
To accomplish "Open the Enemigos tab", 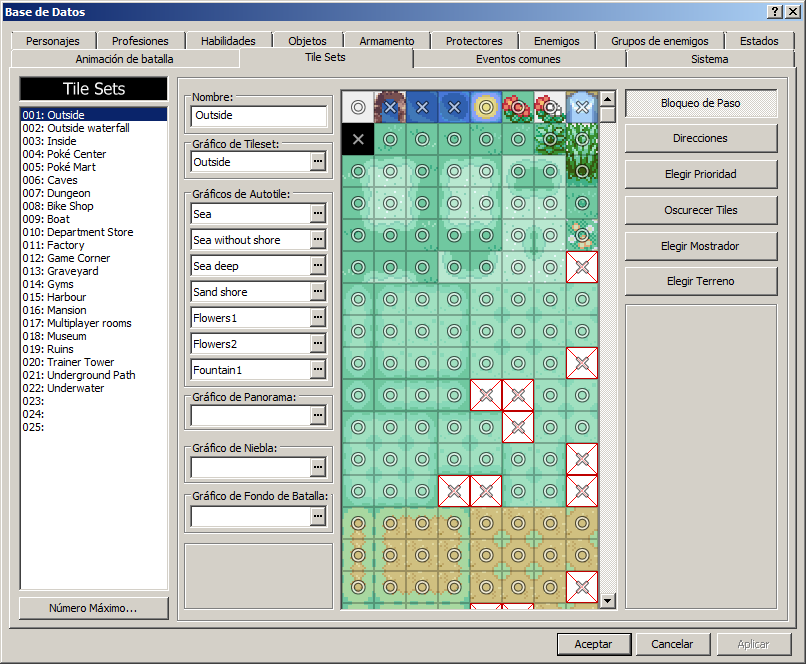I will (x=556, y=41).
